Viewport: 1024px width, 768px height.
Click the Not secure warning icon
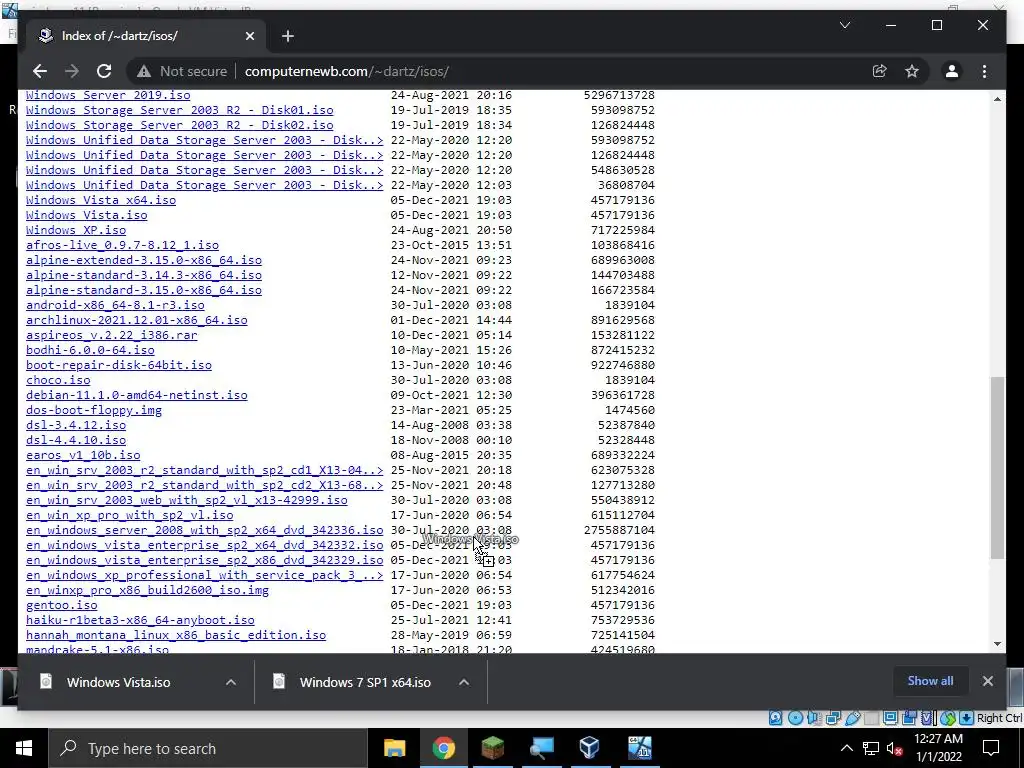(x=144, y=71)
